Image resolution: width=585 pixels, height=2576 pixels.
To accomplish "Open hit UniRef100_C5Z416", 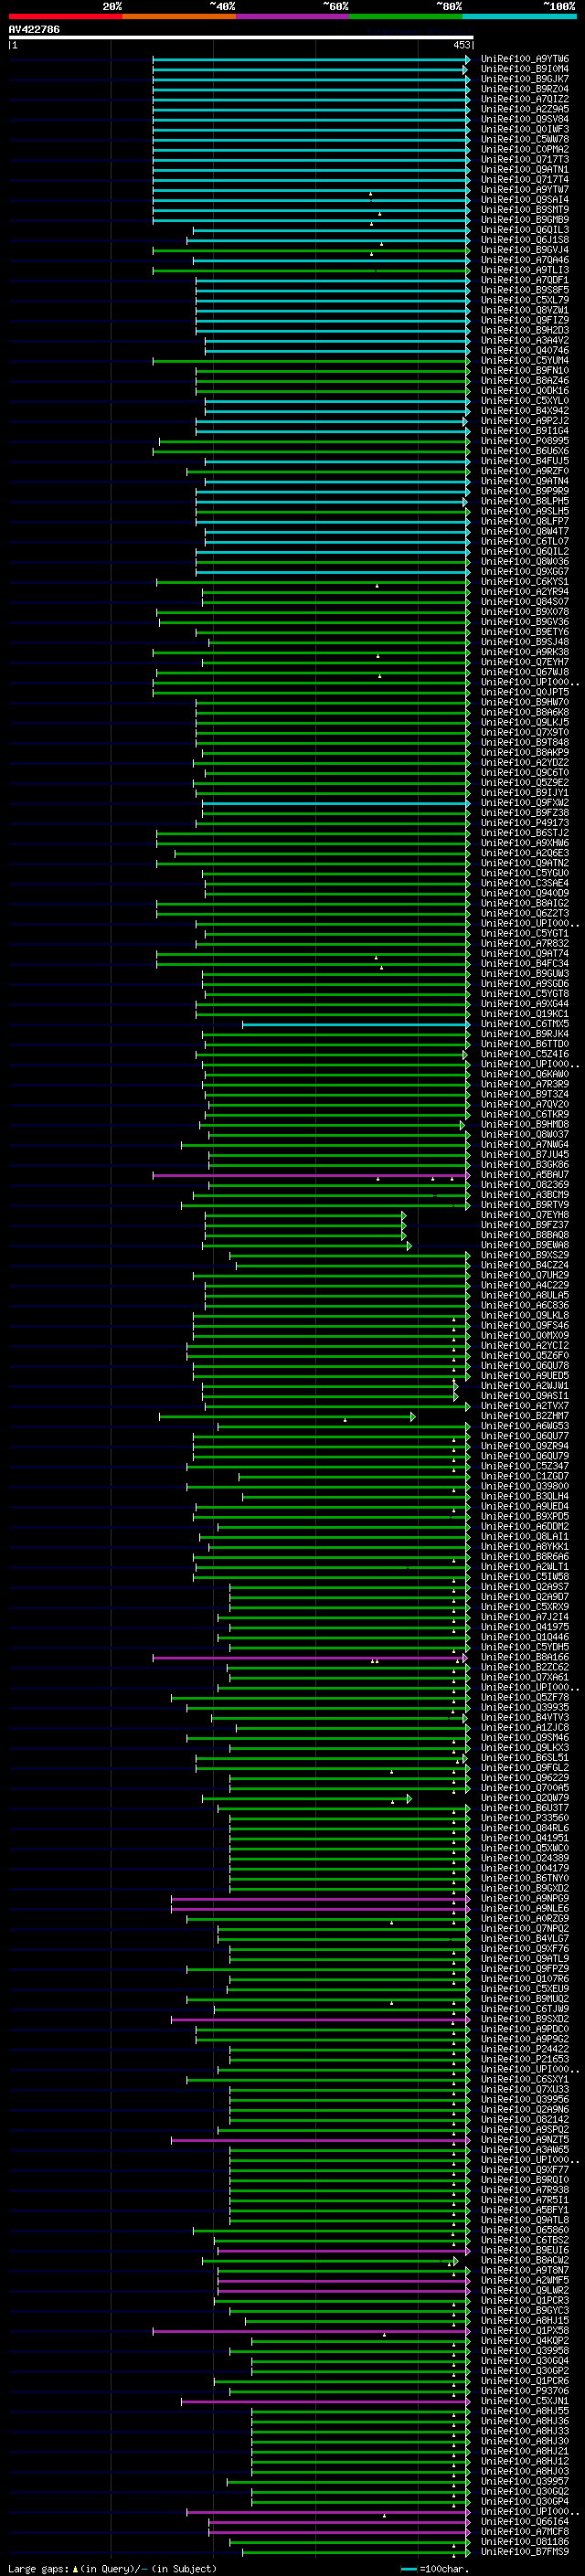I will point(525,1054).
